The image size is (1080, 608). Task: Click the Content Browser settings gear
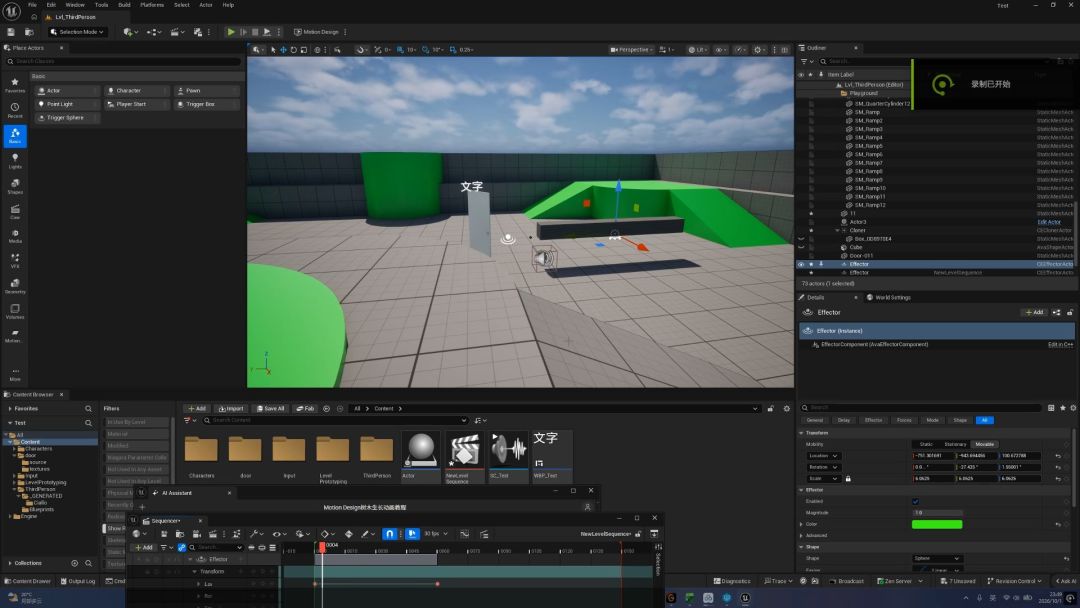tap(787, 408)
